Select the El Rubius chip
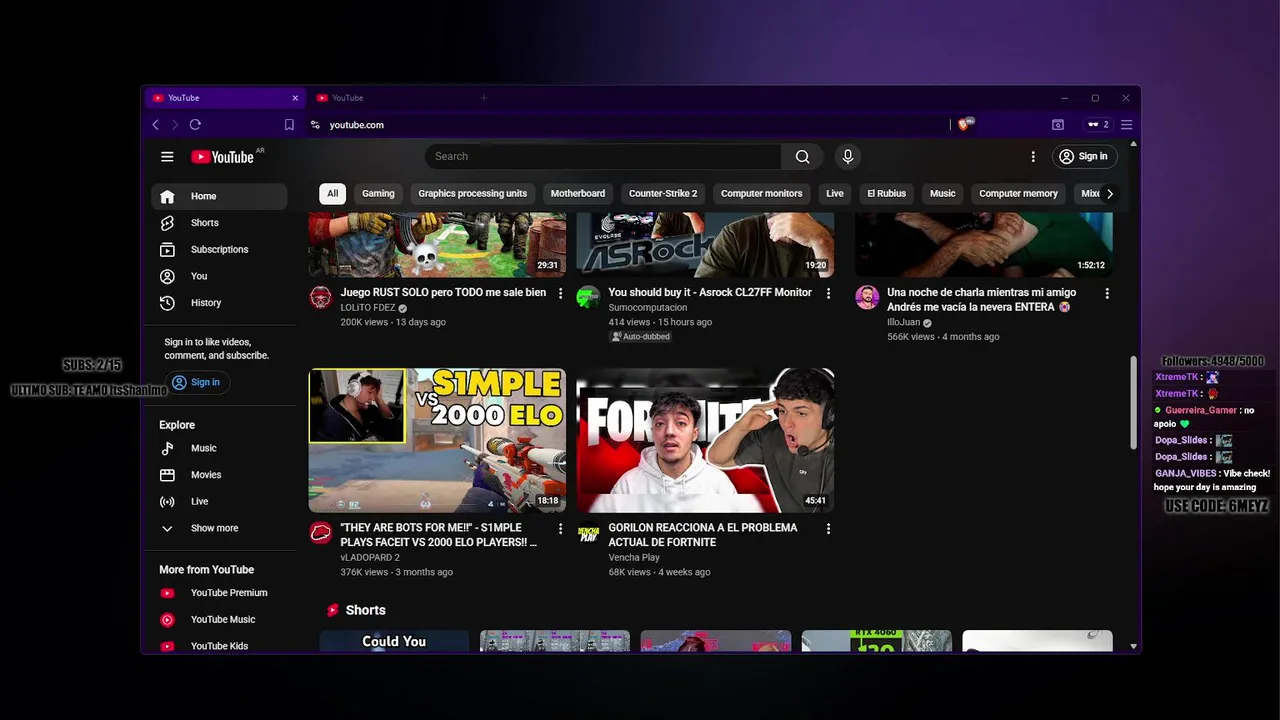1280x720 pixels. point(886,194)
